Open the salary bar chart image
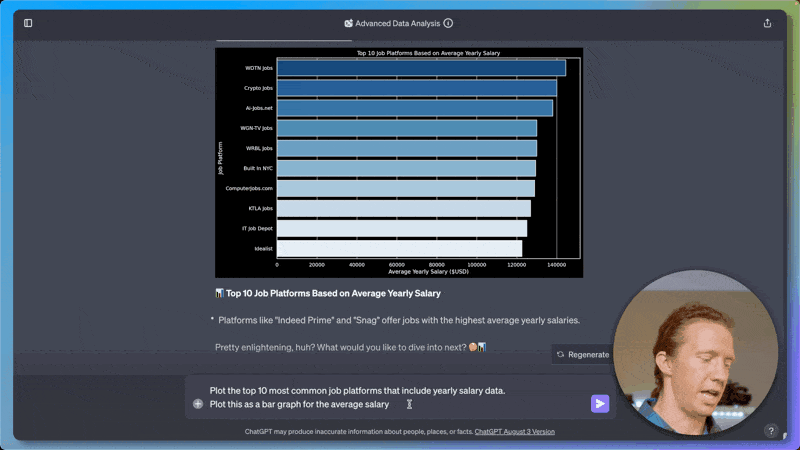The width and height of the screenshot is (800, 450). [399, 163]
